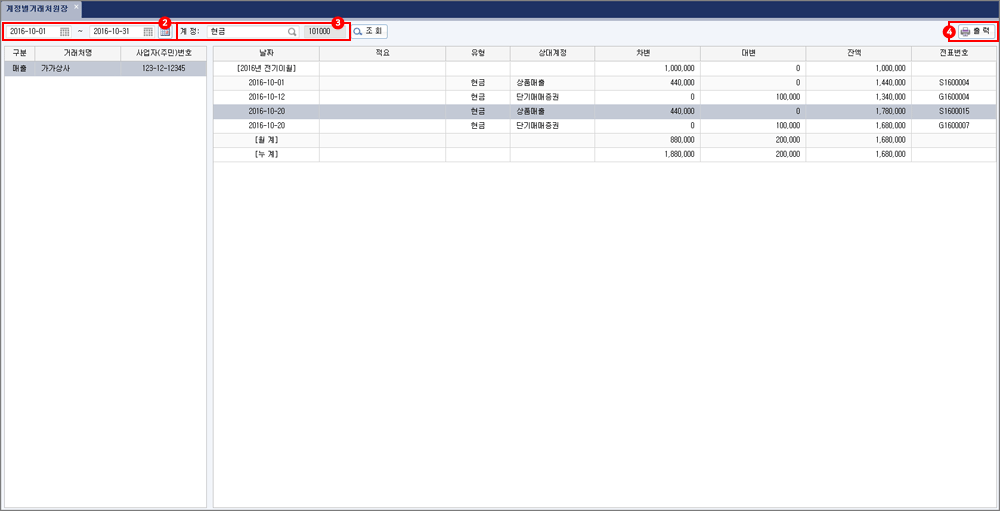Click the 현금 type cell in the 2016-10-12 row
This screenshot has height=511, width=1000.
tap(478, 97)
